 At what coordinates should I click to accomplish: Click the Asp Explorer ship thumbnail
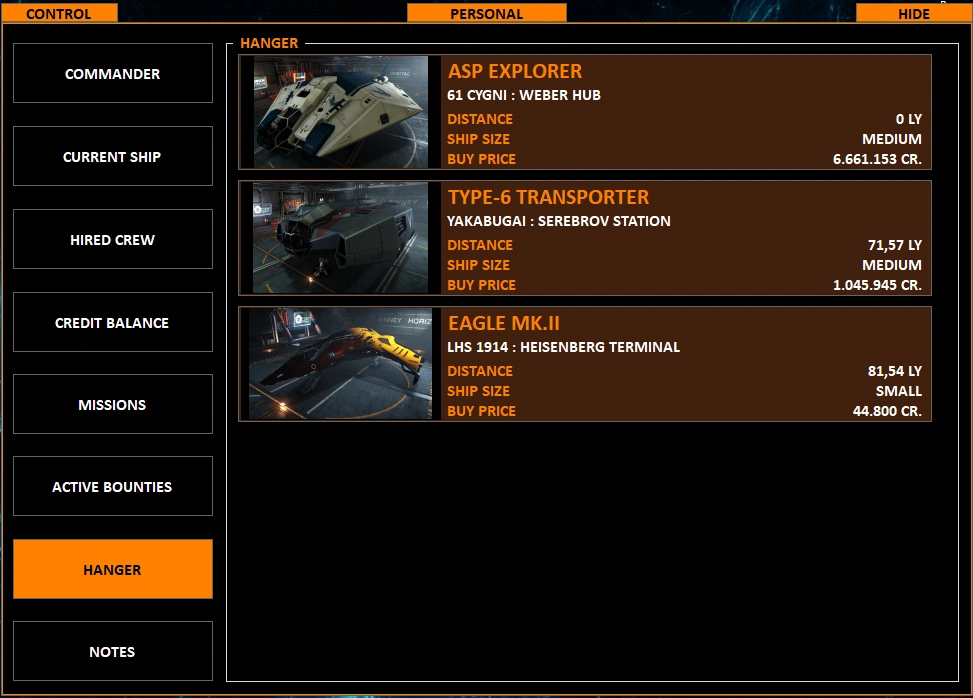[x=341, y=112]
